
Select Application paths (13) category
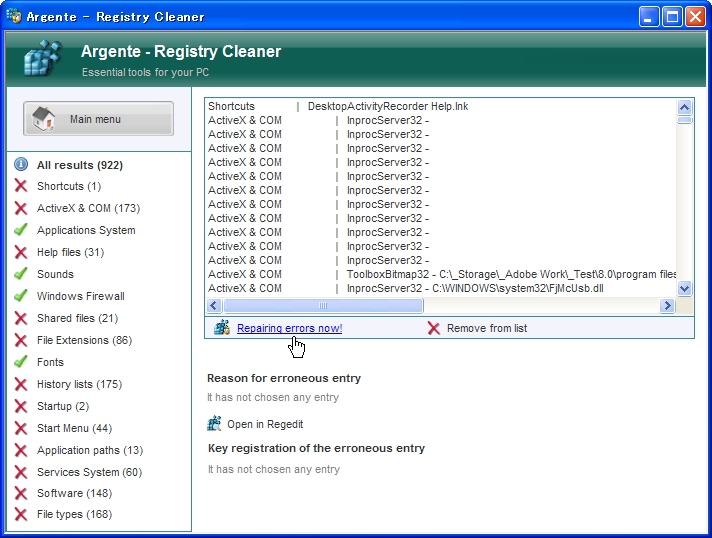click(90, 450)
